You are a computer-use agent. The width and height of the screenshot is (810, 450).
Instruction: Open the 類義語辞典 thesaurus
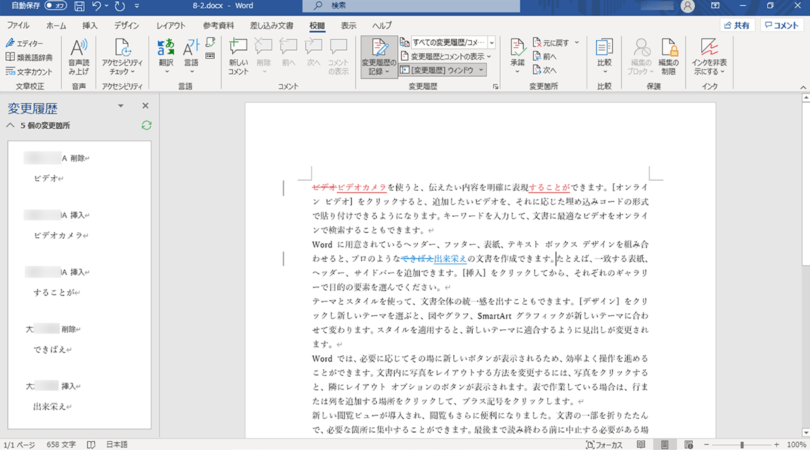(x=29, y=57)
